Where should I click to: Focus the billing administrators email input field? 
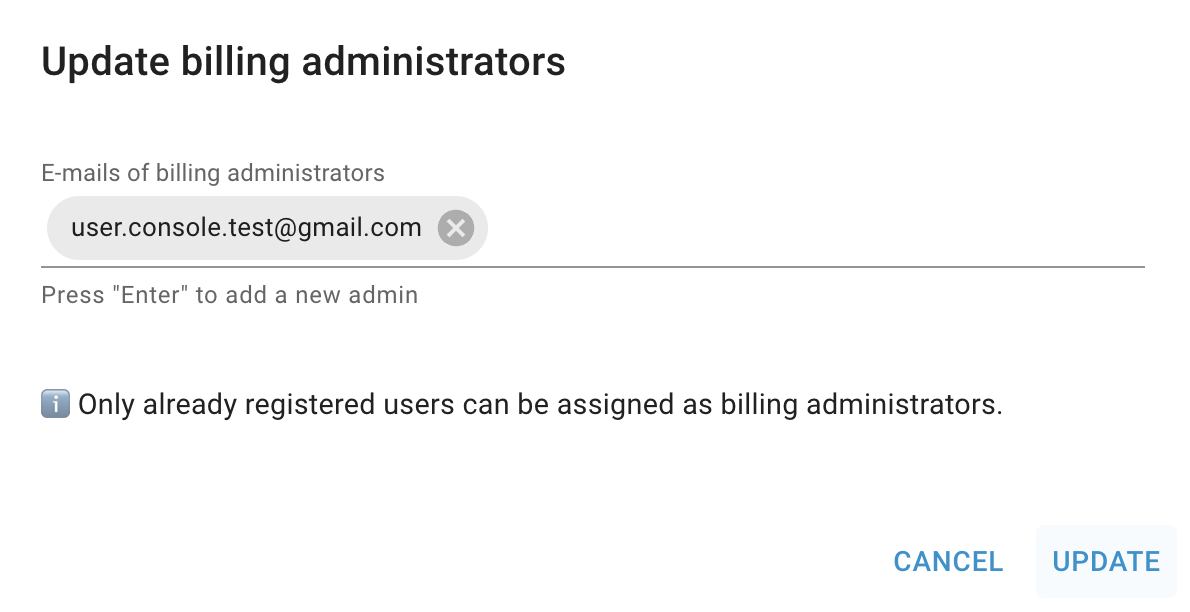[x=800, y=229]
